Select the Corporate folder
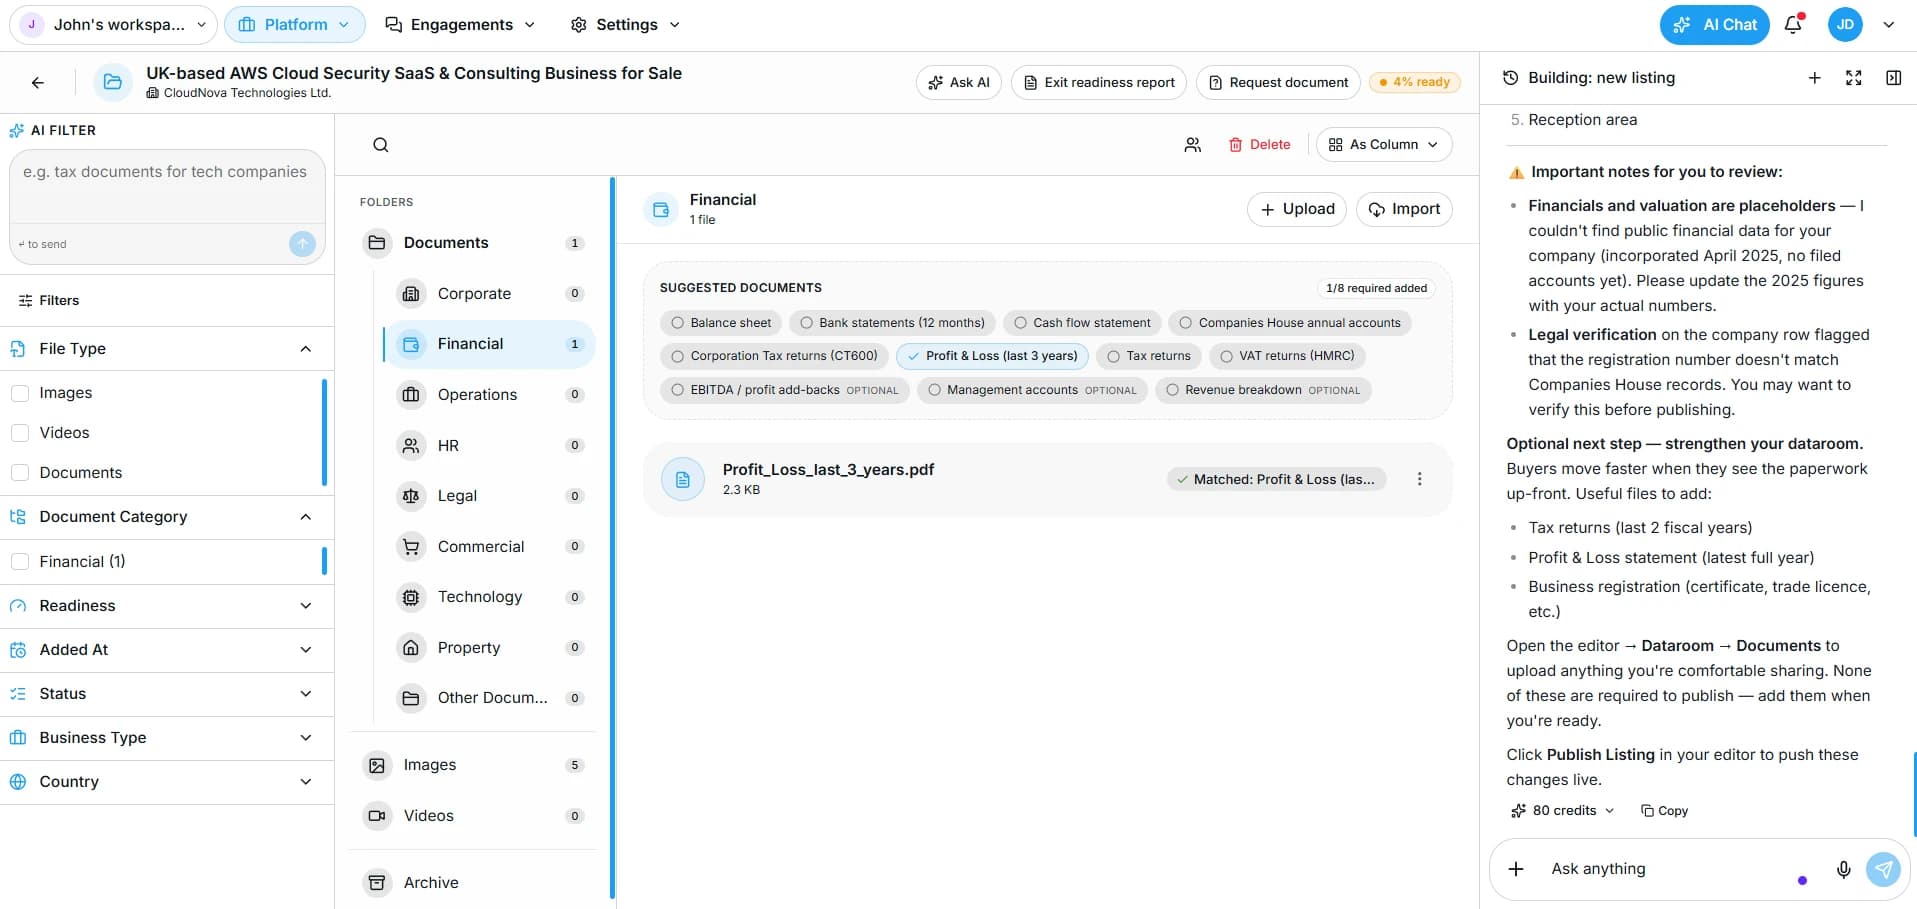1917x909 pixels. (490, 294)
